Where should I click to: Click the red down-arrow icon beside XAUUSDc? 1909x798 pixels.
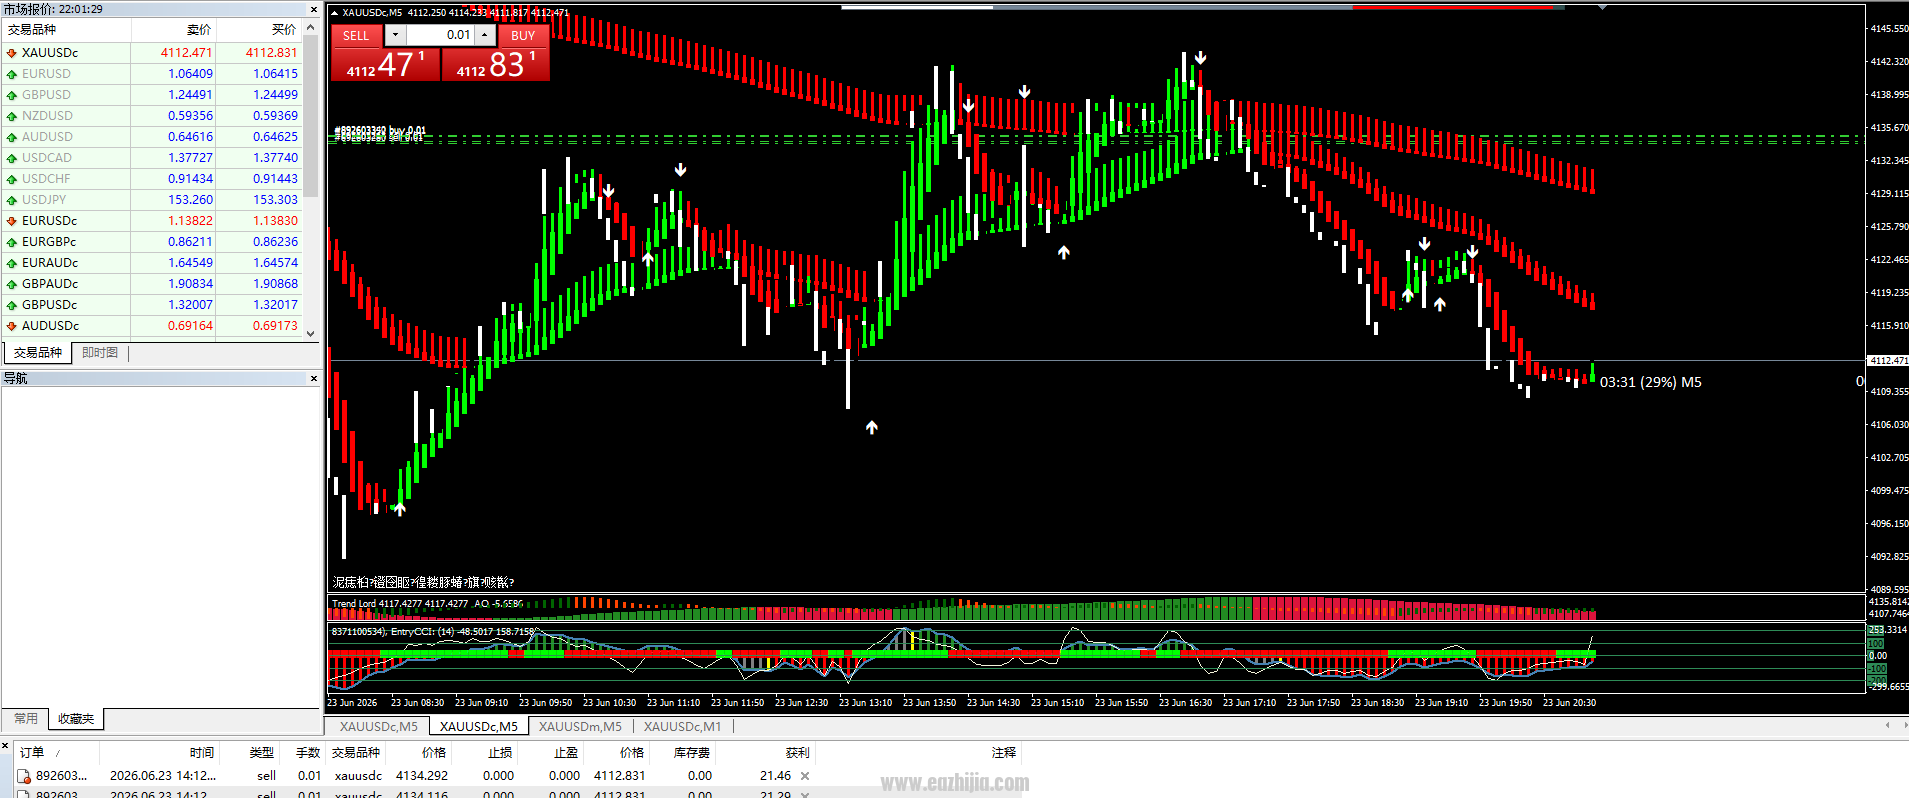click(x=11, y=53)
